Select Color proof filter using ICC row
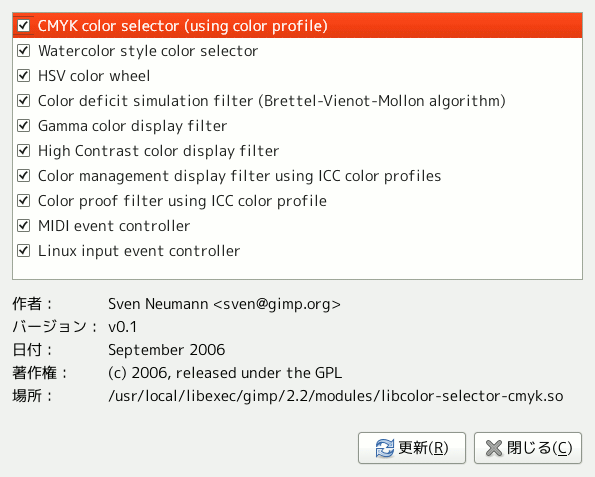This screenshot has height=477, width=595. point(298,200)
